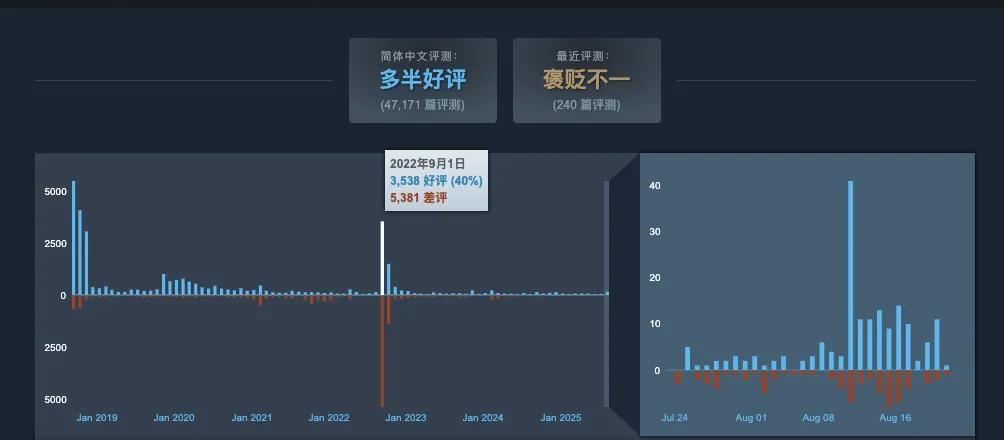Viewport: 1004px width, 440px height.
Task: Click the 褒贬不一 recent reviews summary
Action: click(x=586, y=79)
